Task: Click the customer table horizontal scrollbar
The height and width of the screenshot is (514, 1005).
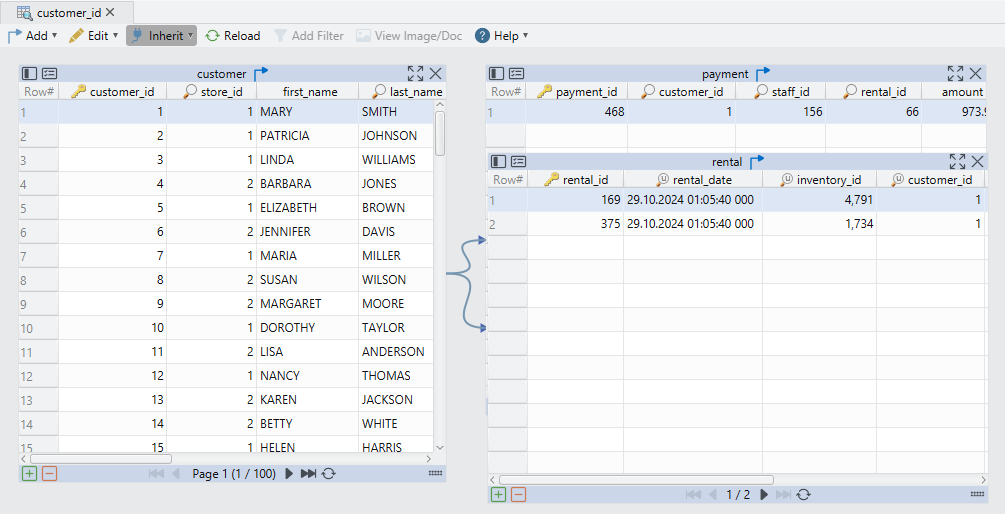Action: 101,459
